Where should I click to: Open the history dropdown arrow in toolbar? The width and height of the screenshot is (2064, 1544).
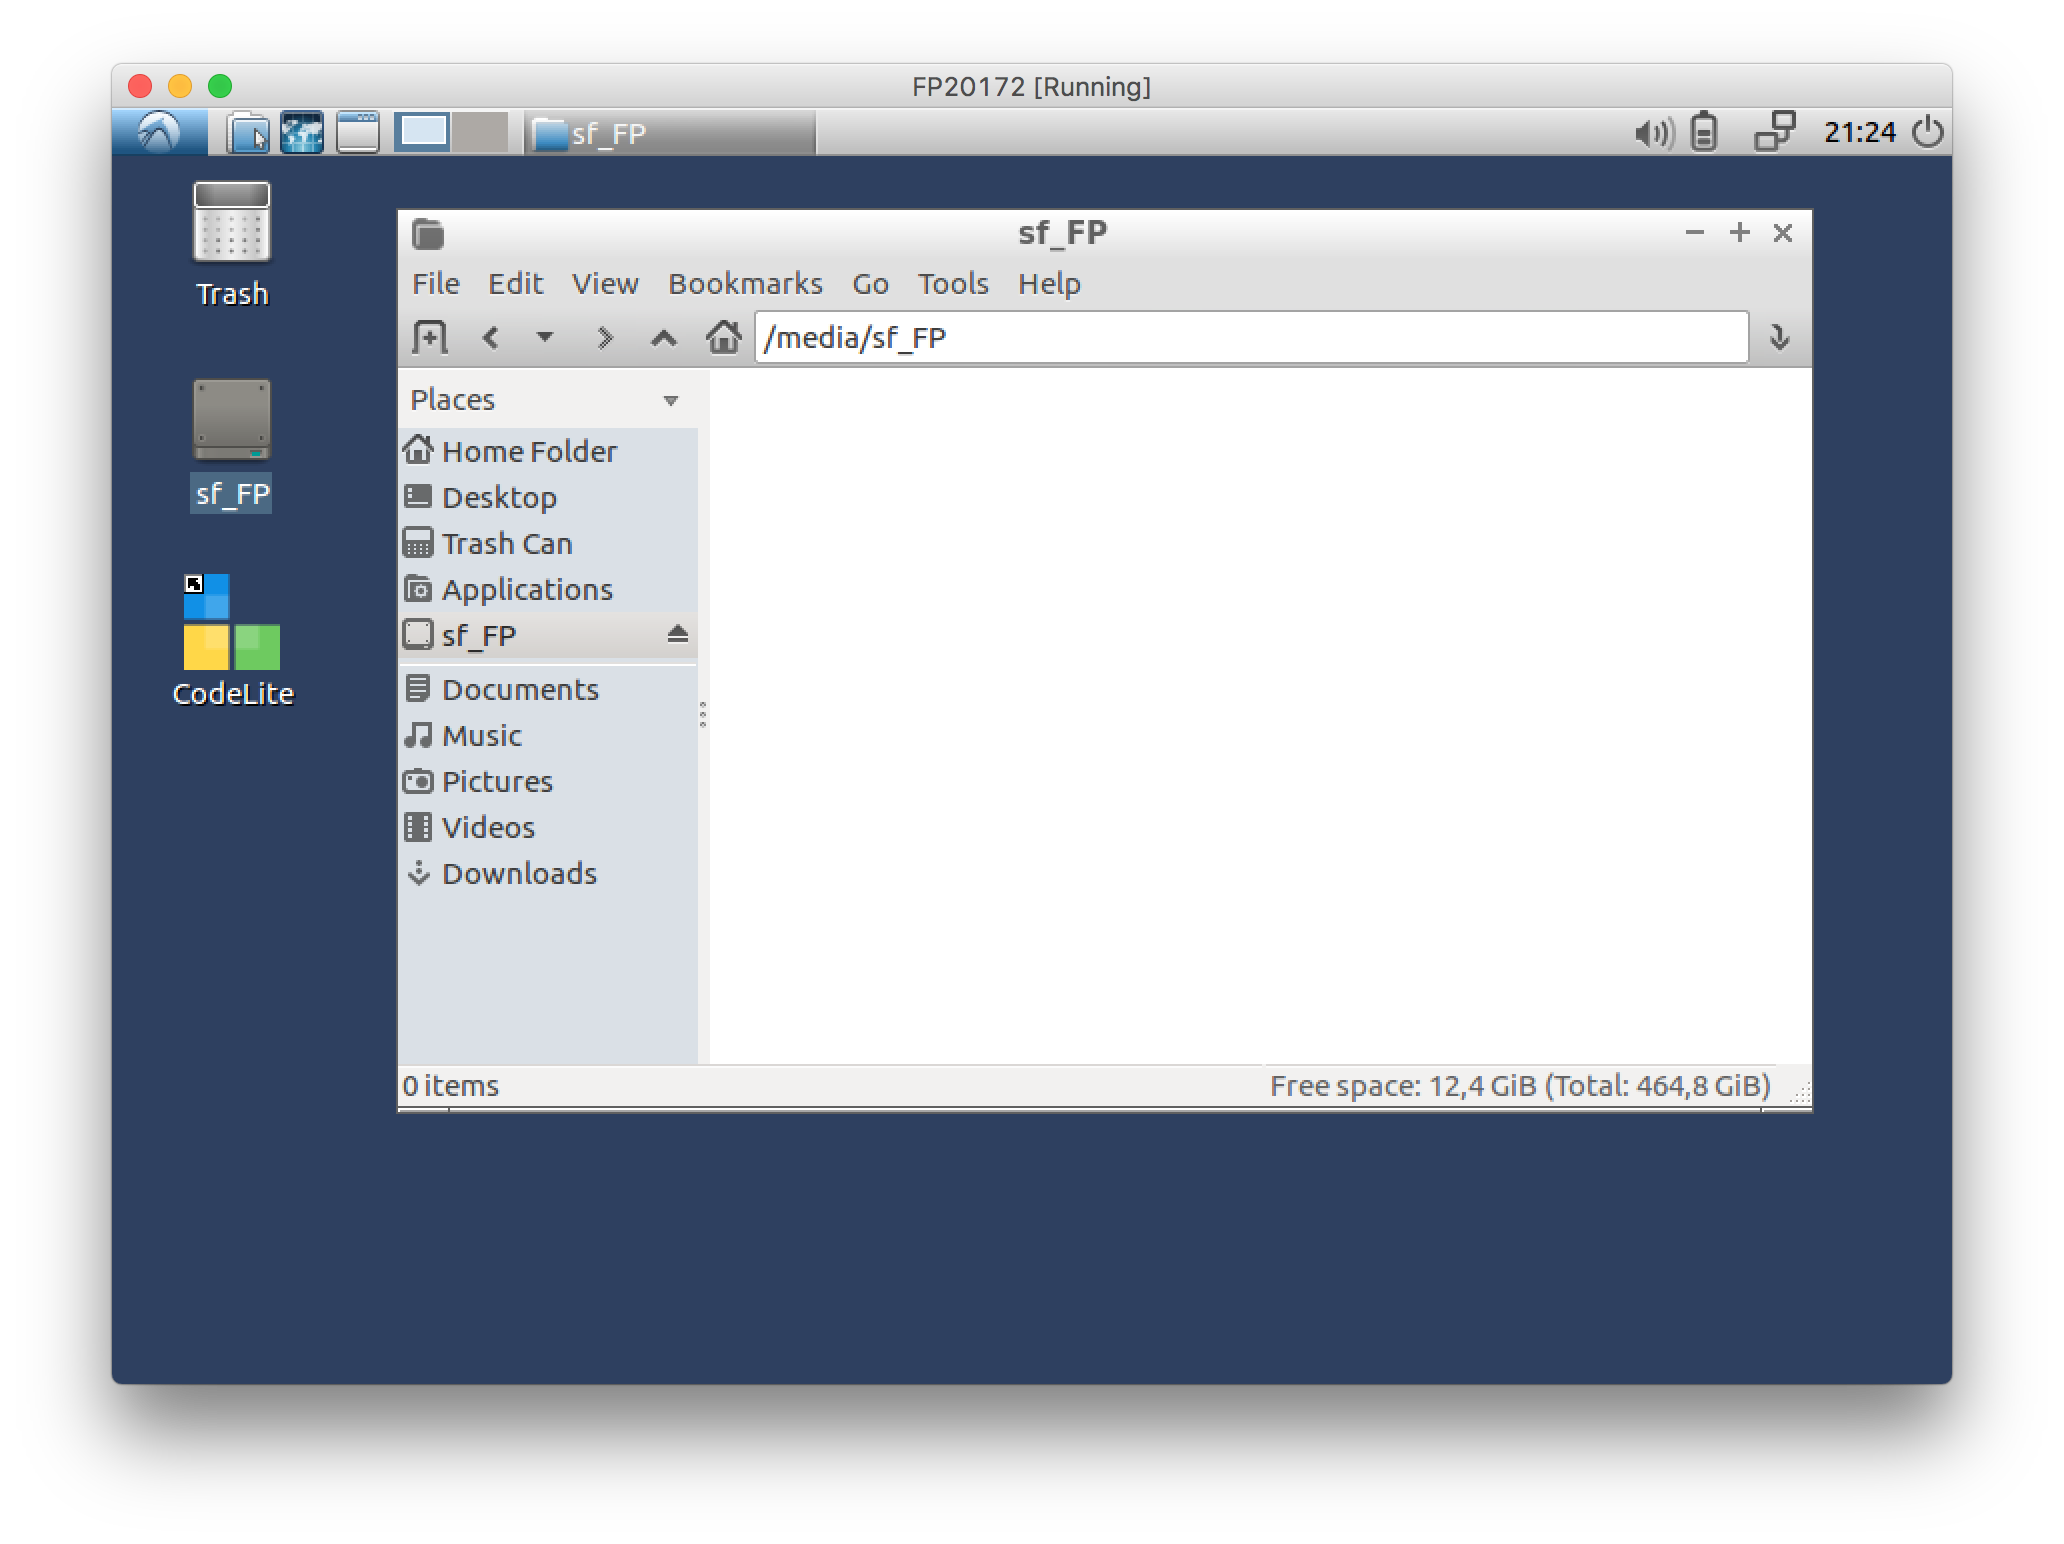tap(545, 337)
